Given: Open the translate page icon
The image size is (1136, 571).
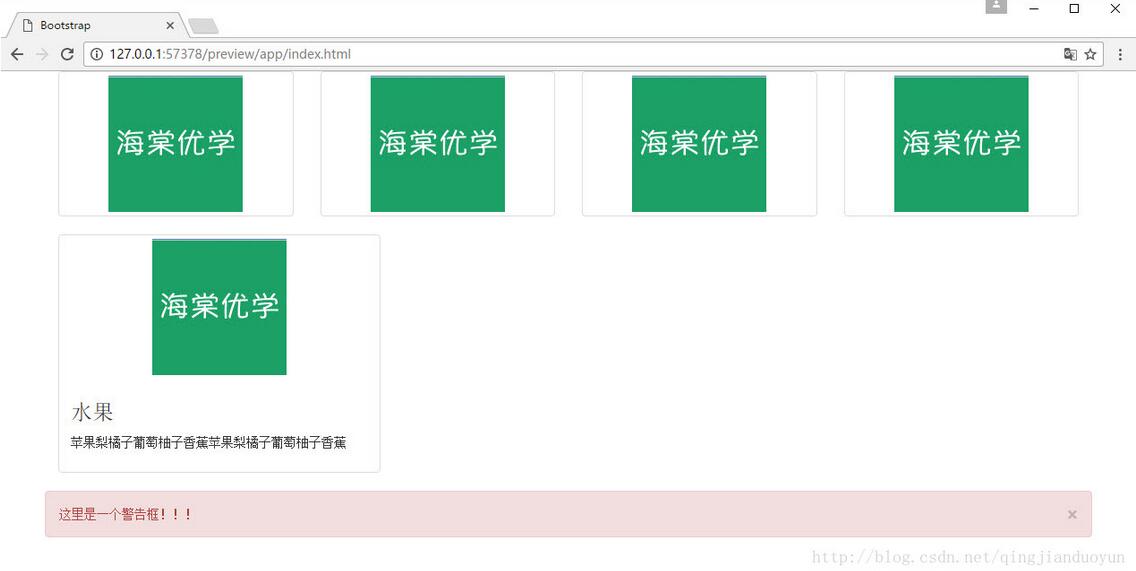Looking at the screenshot, I should click(1070, 54).
